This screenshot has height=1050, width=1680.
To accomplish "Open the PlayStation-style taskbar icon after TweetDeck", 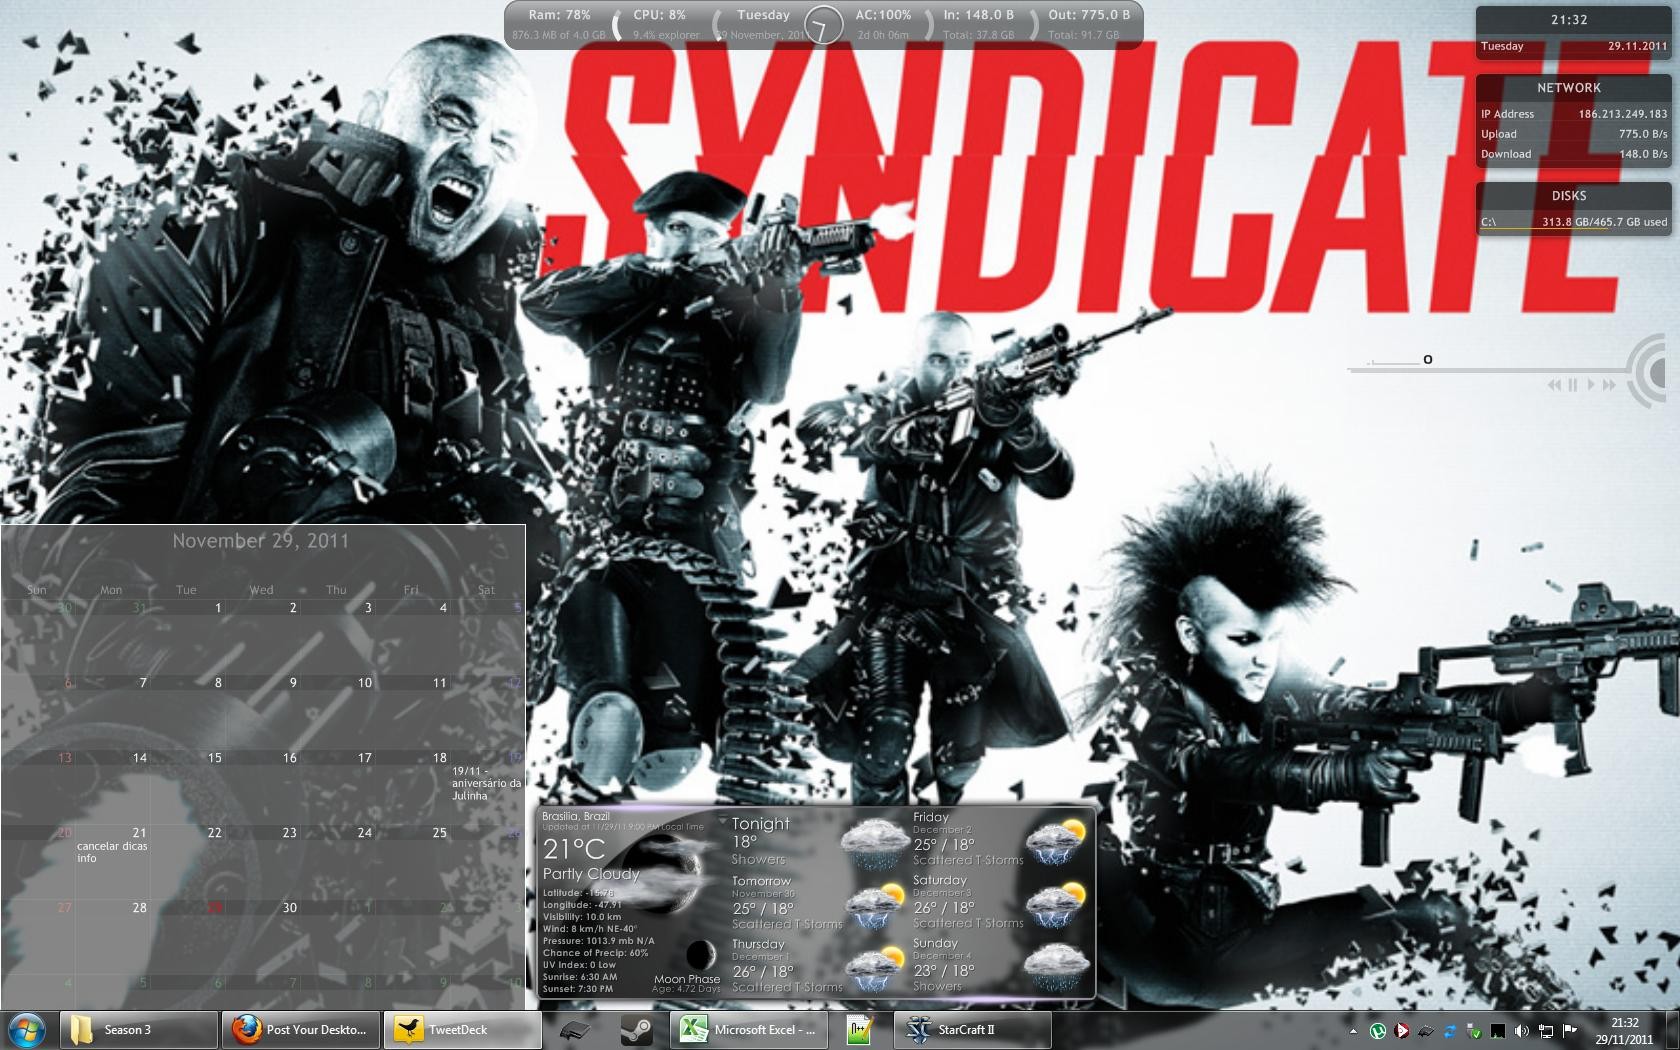I will pos(574,1030).
